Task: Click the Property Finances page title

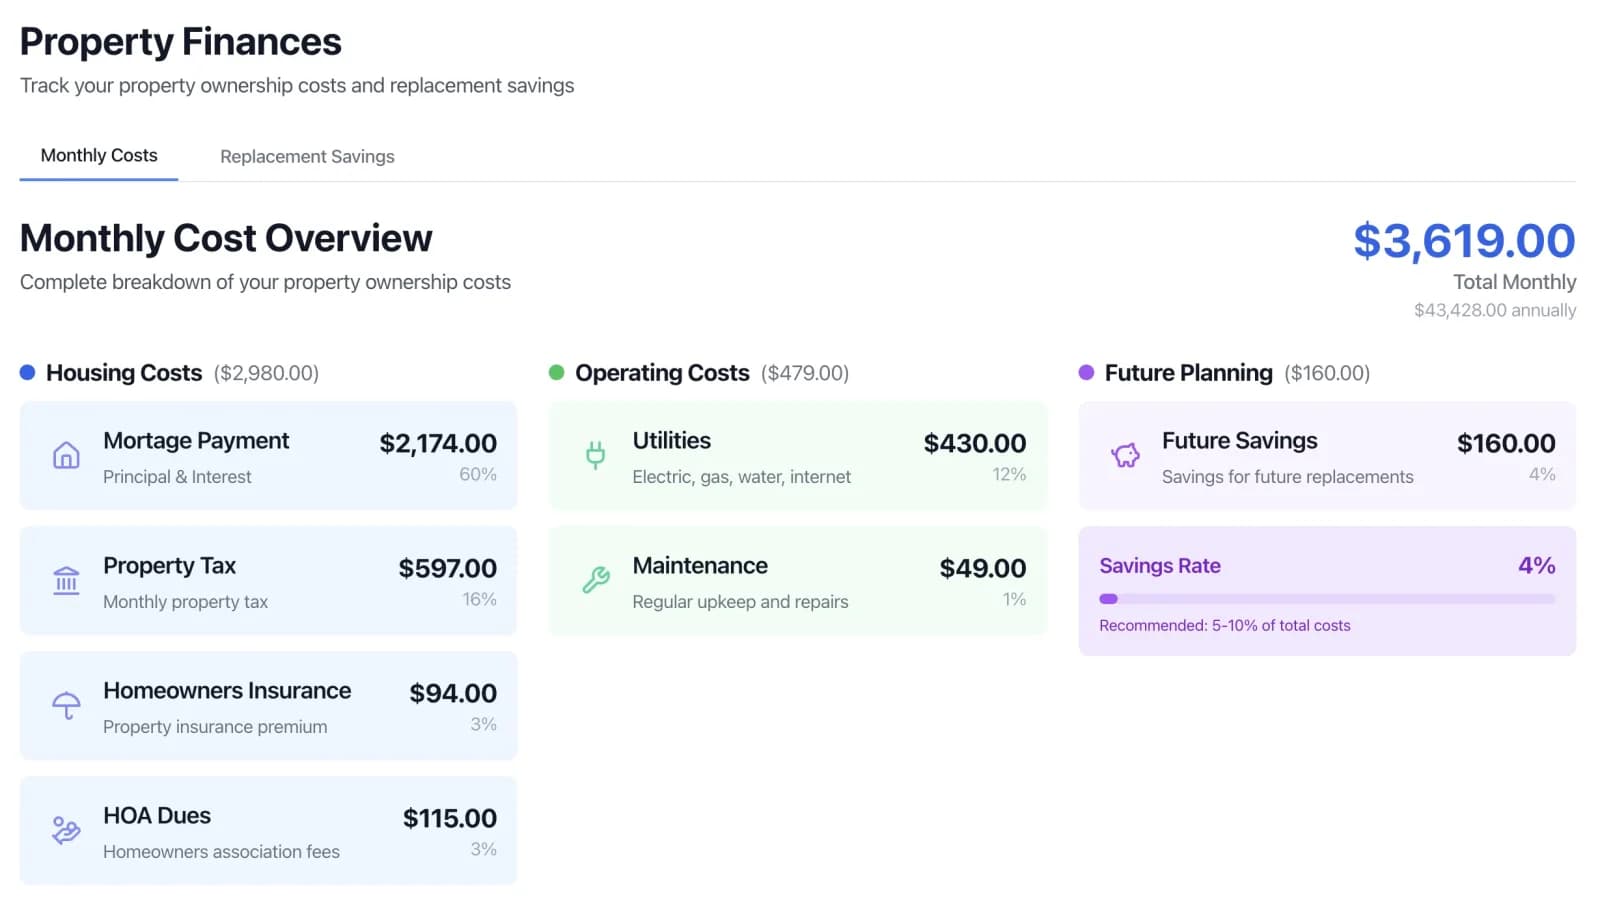Action: point(181,42)
